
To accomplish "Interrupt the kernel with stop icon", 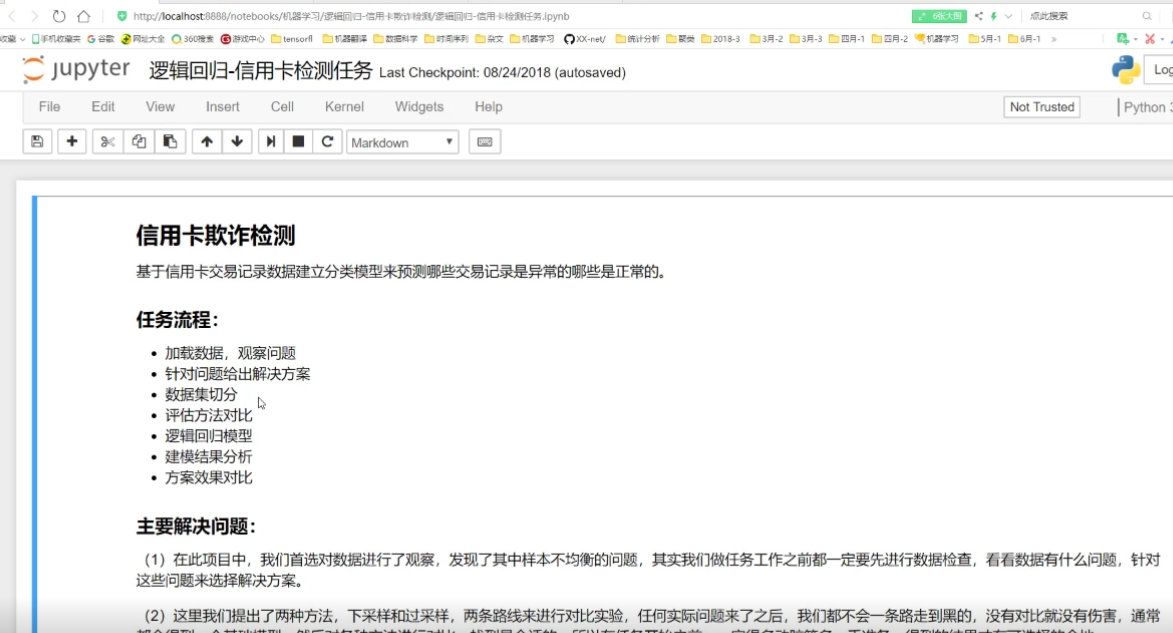I will pyautogui.click(x=298, y=142).
